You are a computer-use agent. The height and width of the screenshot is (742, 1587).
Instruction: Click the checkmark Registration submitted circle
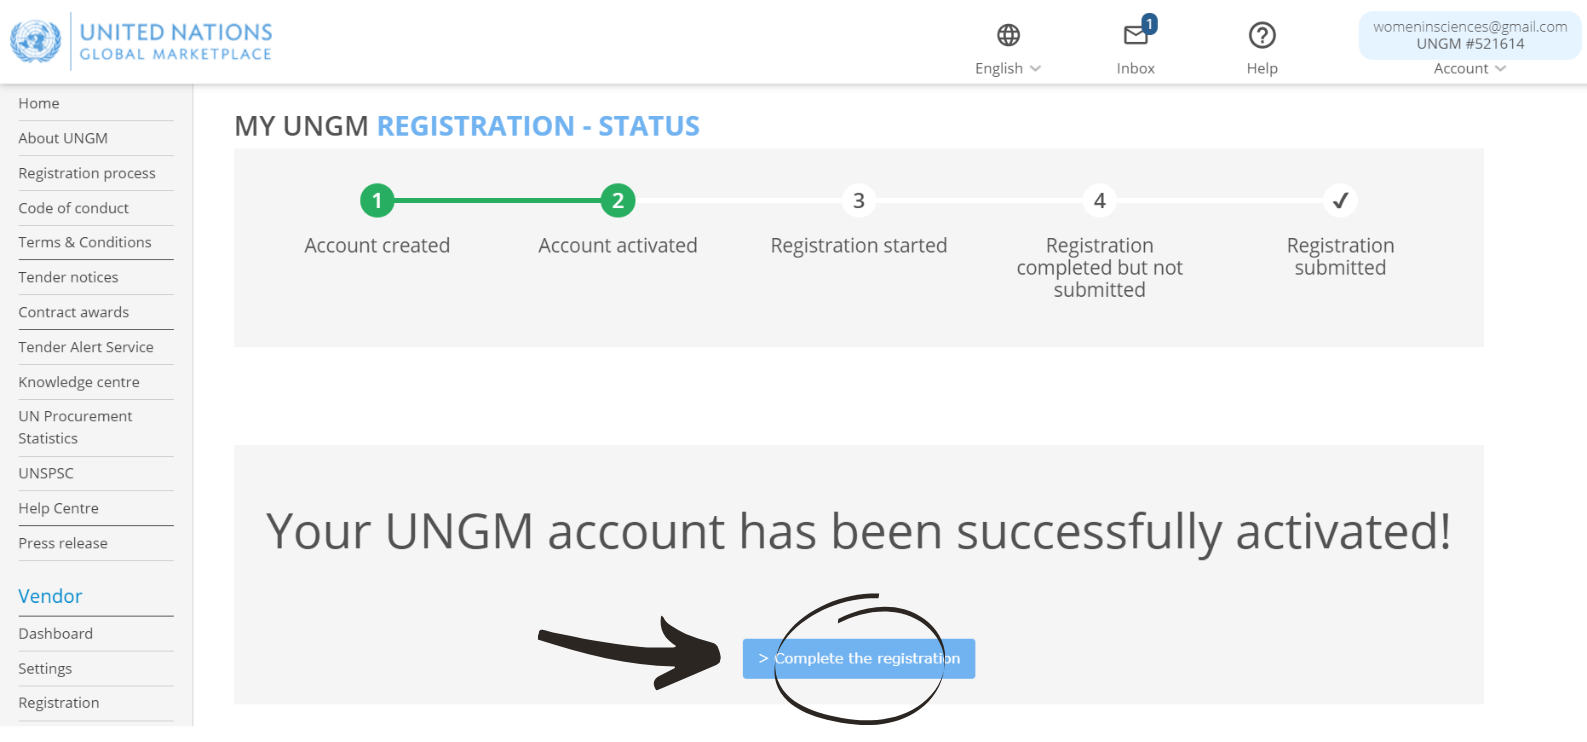click(1340, 201)
